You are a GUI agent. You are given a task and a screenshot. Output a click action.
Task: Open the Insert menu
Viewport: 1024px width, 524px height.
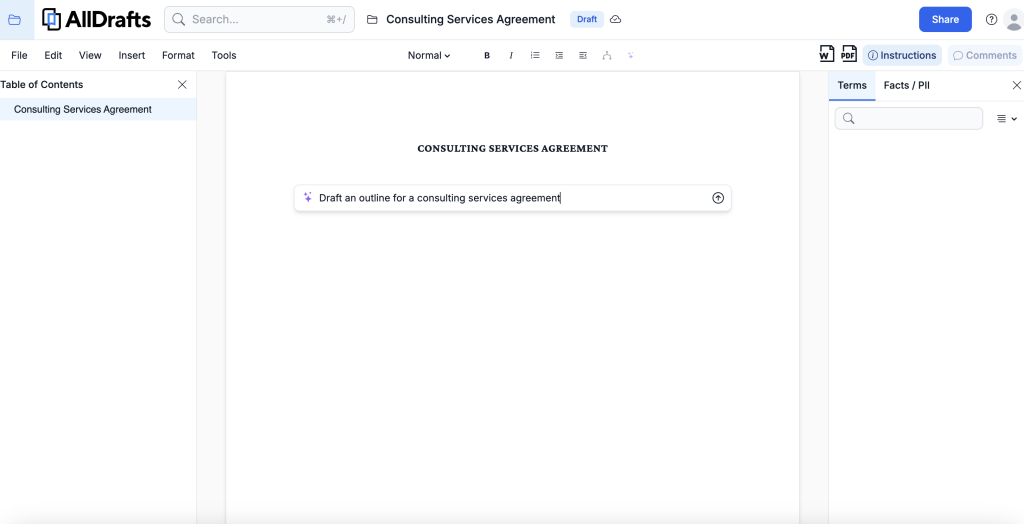tap(131, 56)
